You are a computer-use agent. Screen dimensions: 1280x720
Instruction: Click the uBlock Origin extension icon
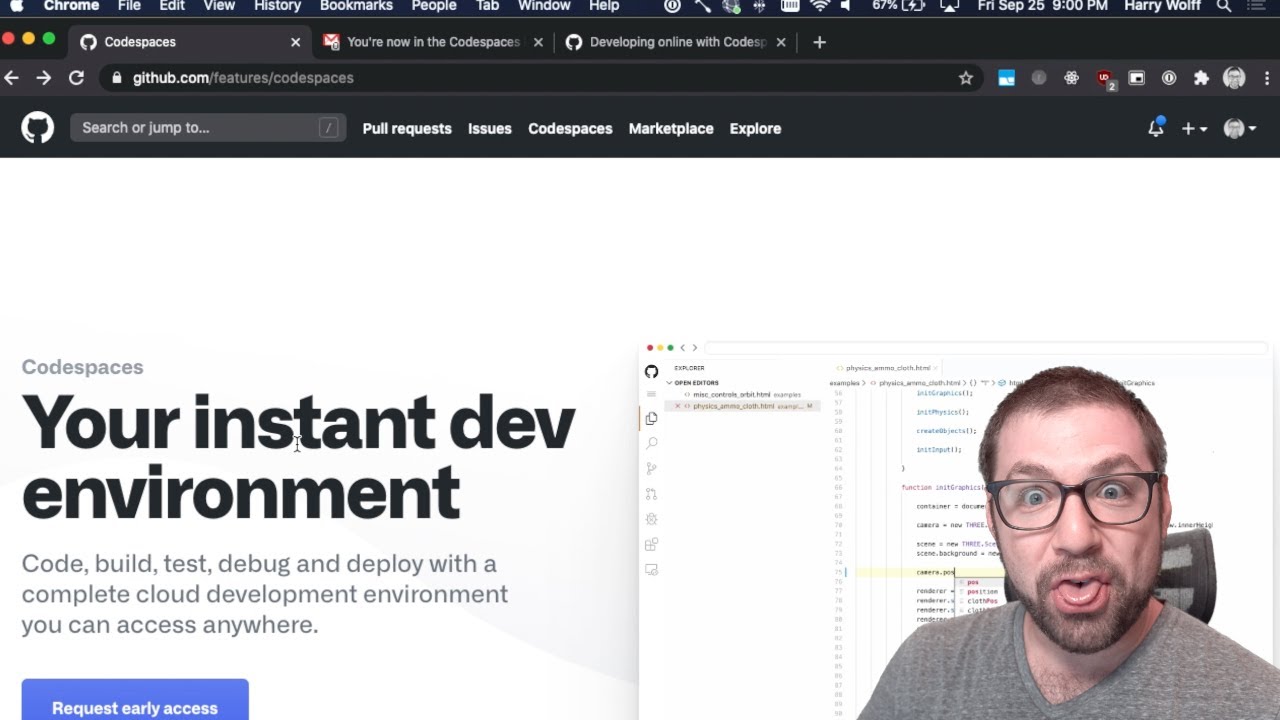tap(1104, 78)
